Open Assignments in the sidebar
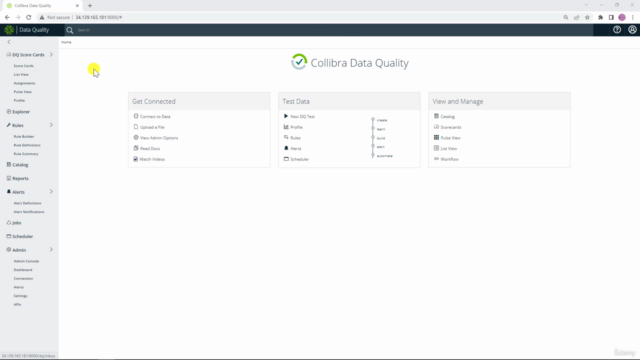Viewport: 640px width, 360px height. pos(24,83)
